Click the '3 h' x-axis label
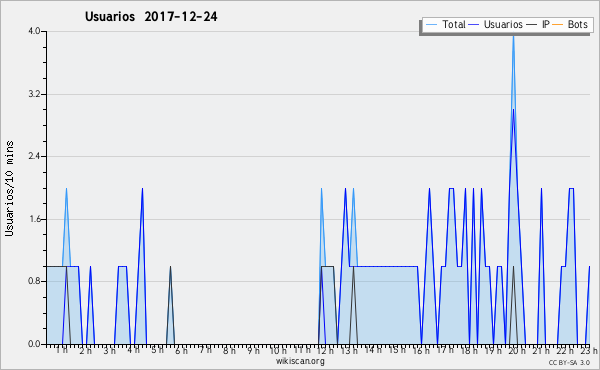Screen dimensions: 600x370 (x=109, y=350)
